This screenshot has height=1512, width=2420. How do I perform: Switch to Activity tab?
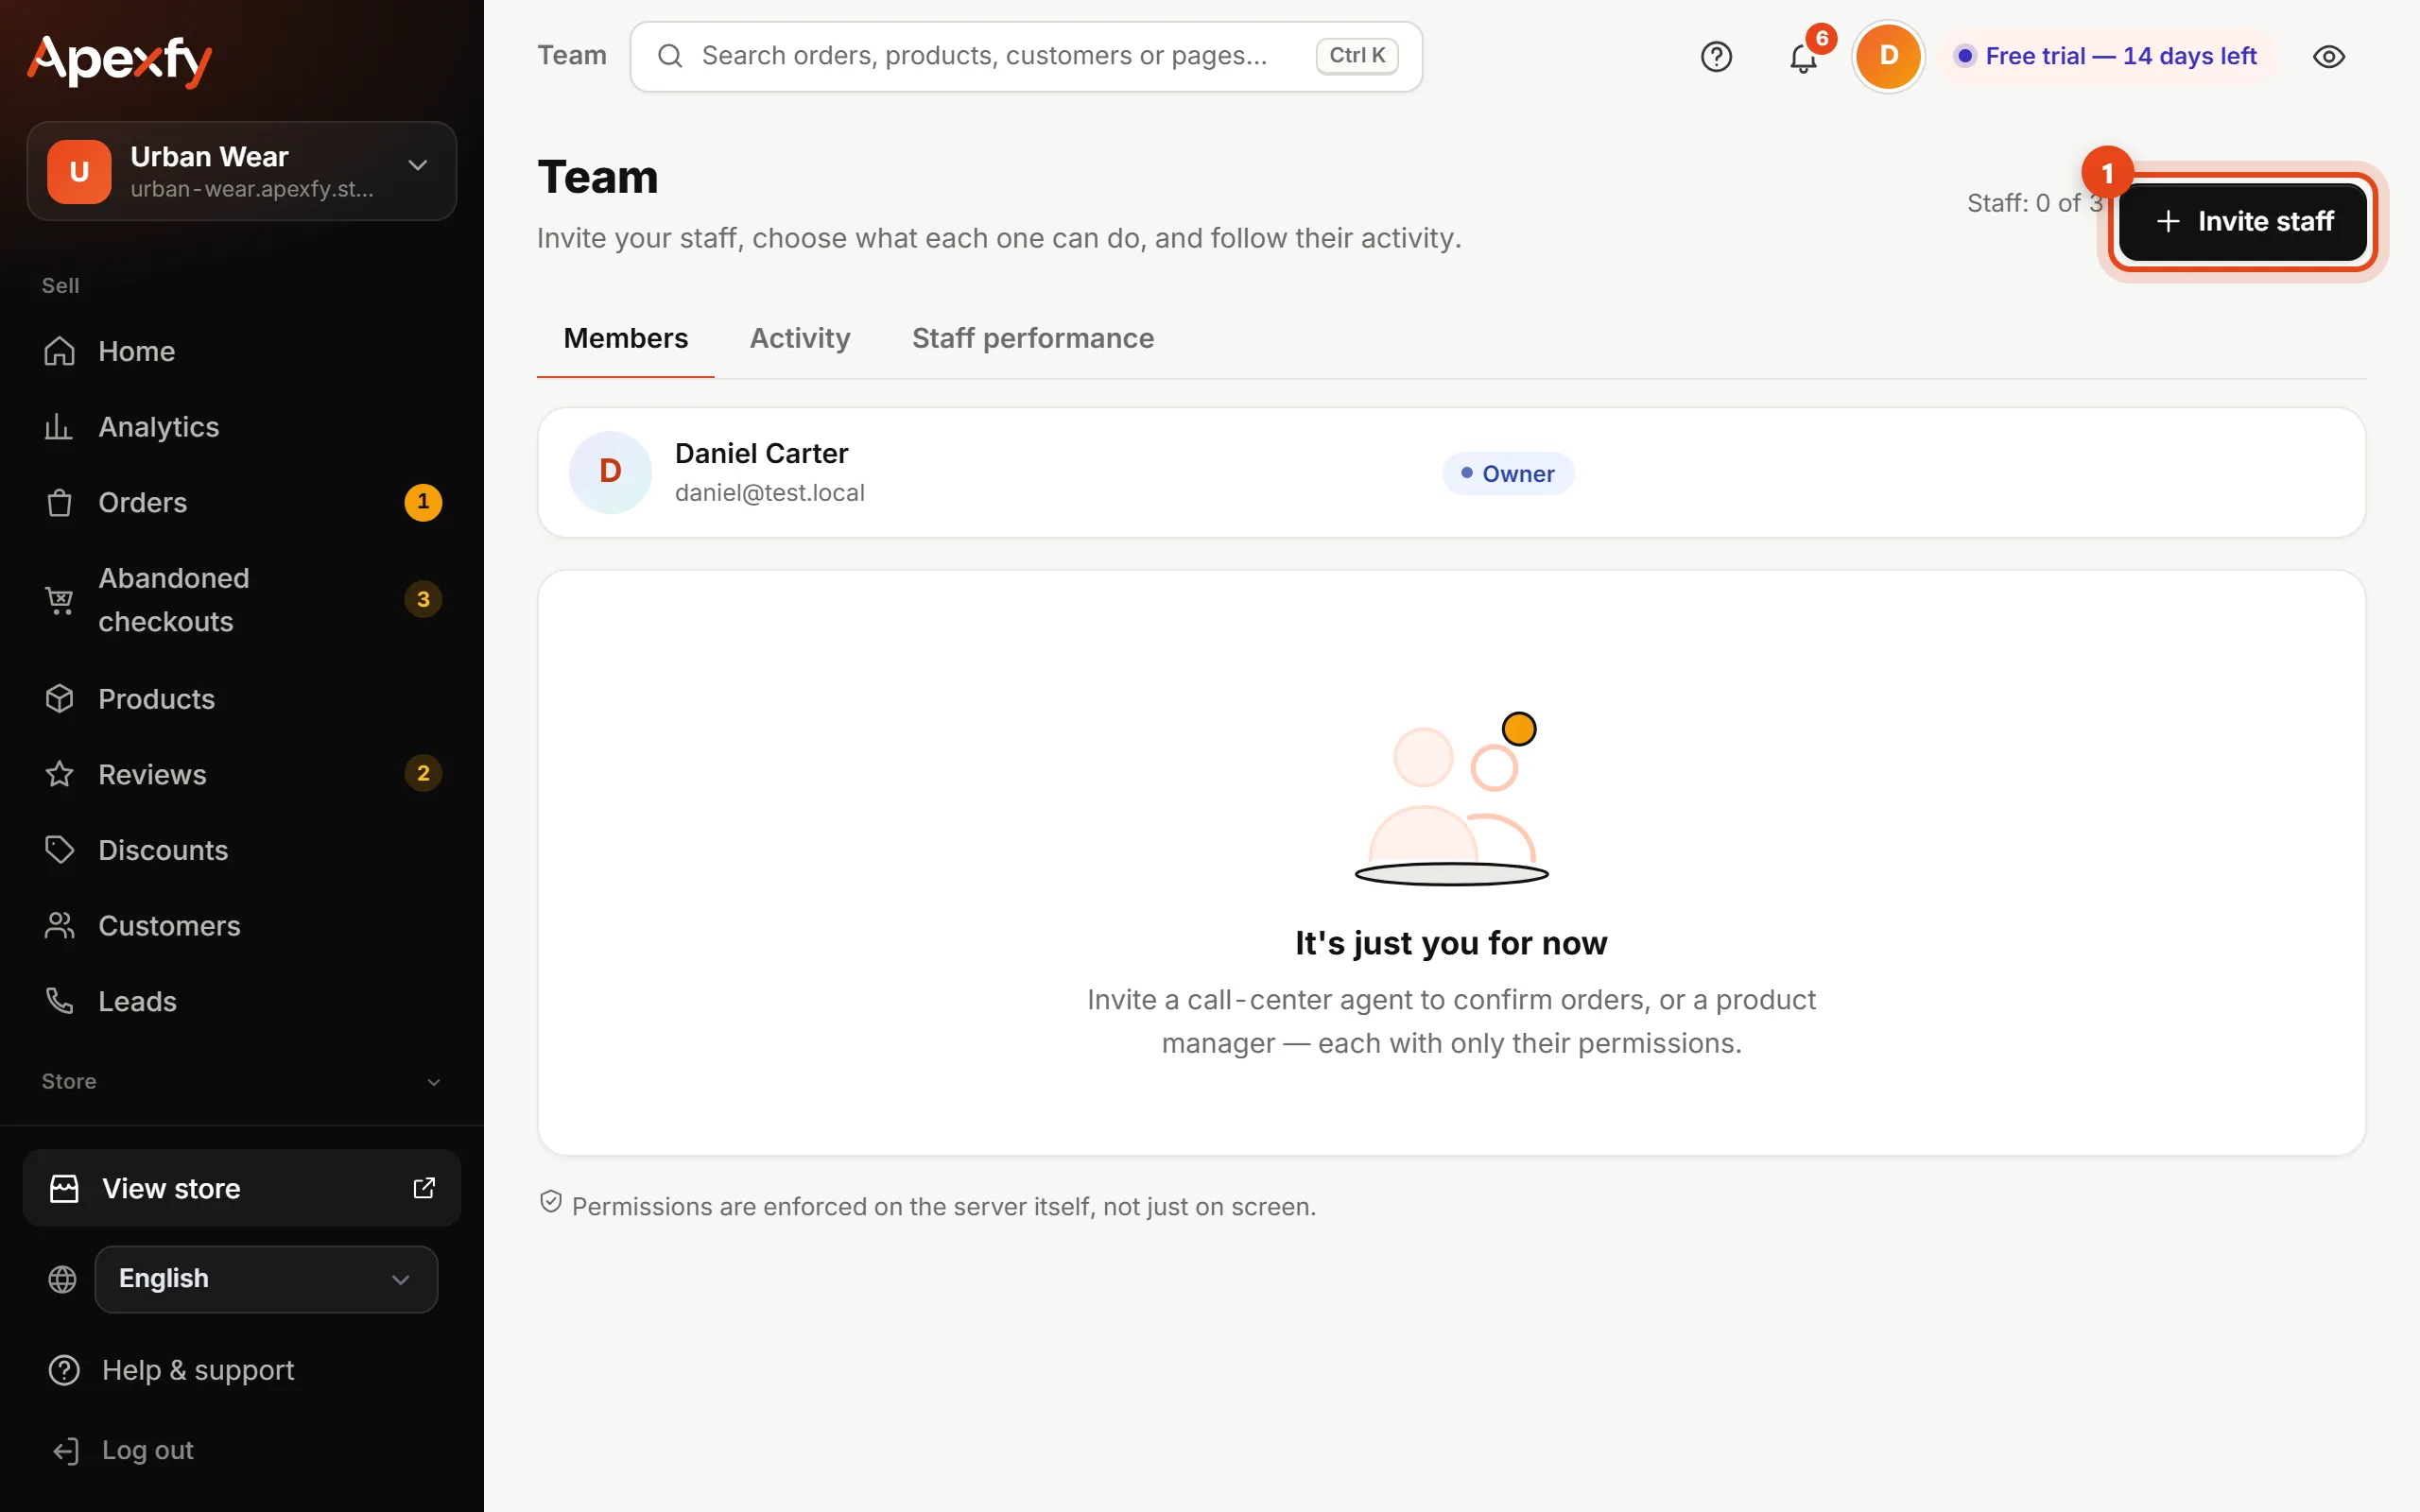pyautogui.click(x=800, y=338)
